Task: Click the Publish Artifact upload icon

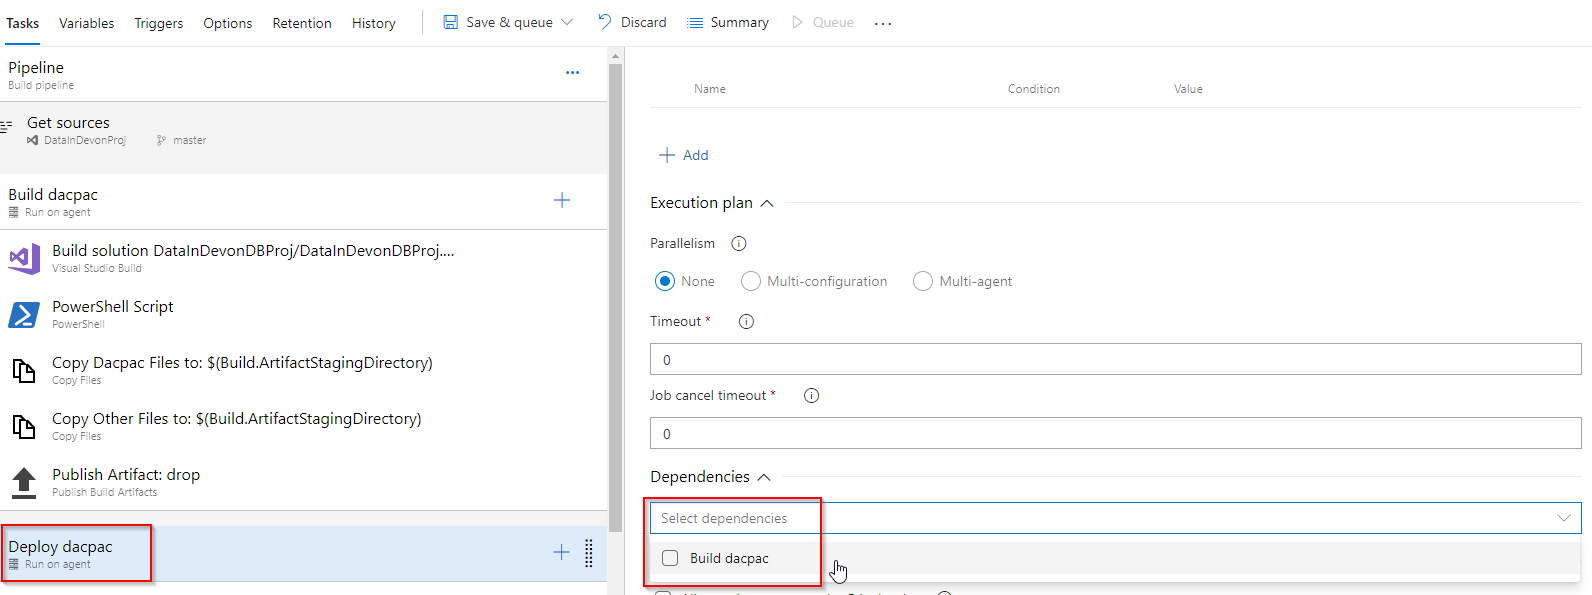Action: [x=24, y=482]
